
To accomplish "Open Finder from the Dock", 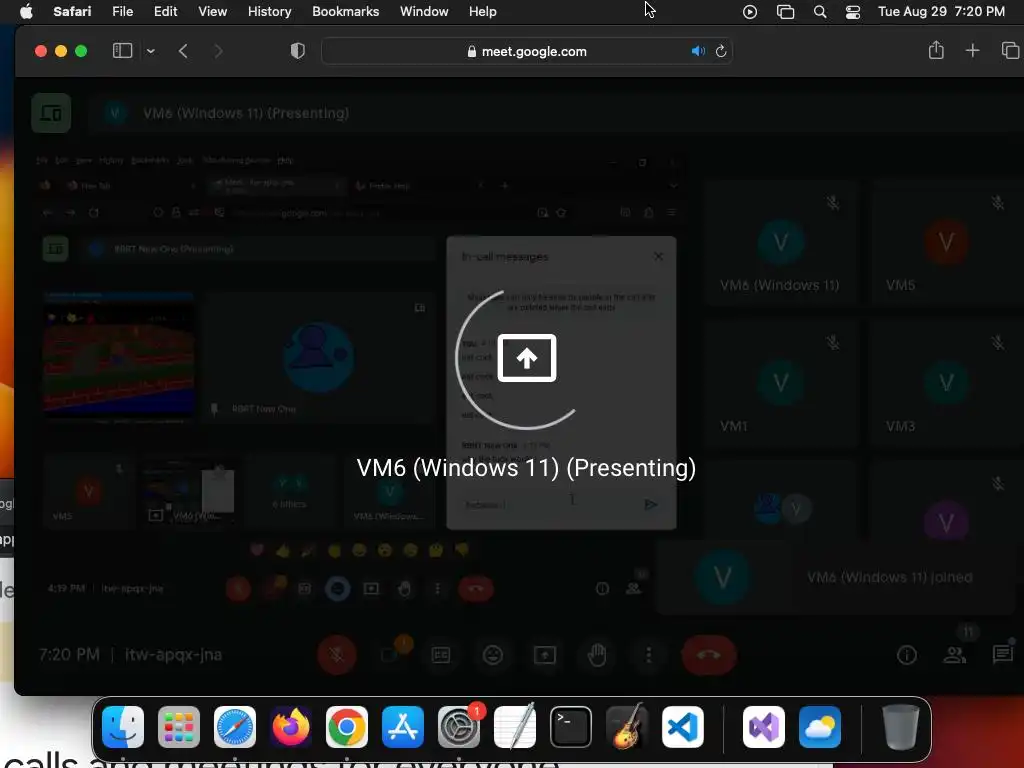I will tap(123, 727).
